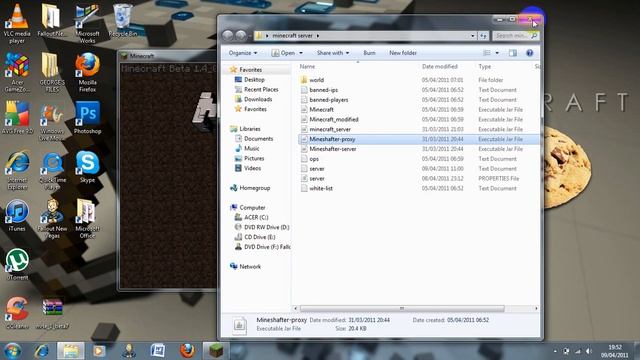Image resolution: width=640 pixels, height=360 pixels.
Task: Sort by the Name column header
Action: 307,67
